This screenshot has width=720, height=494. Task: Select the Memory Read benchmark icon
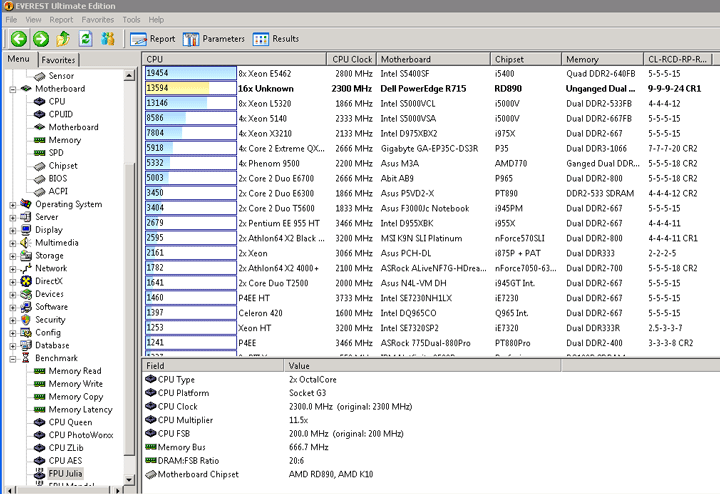click(x=40, y=371)
